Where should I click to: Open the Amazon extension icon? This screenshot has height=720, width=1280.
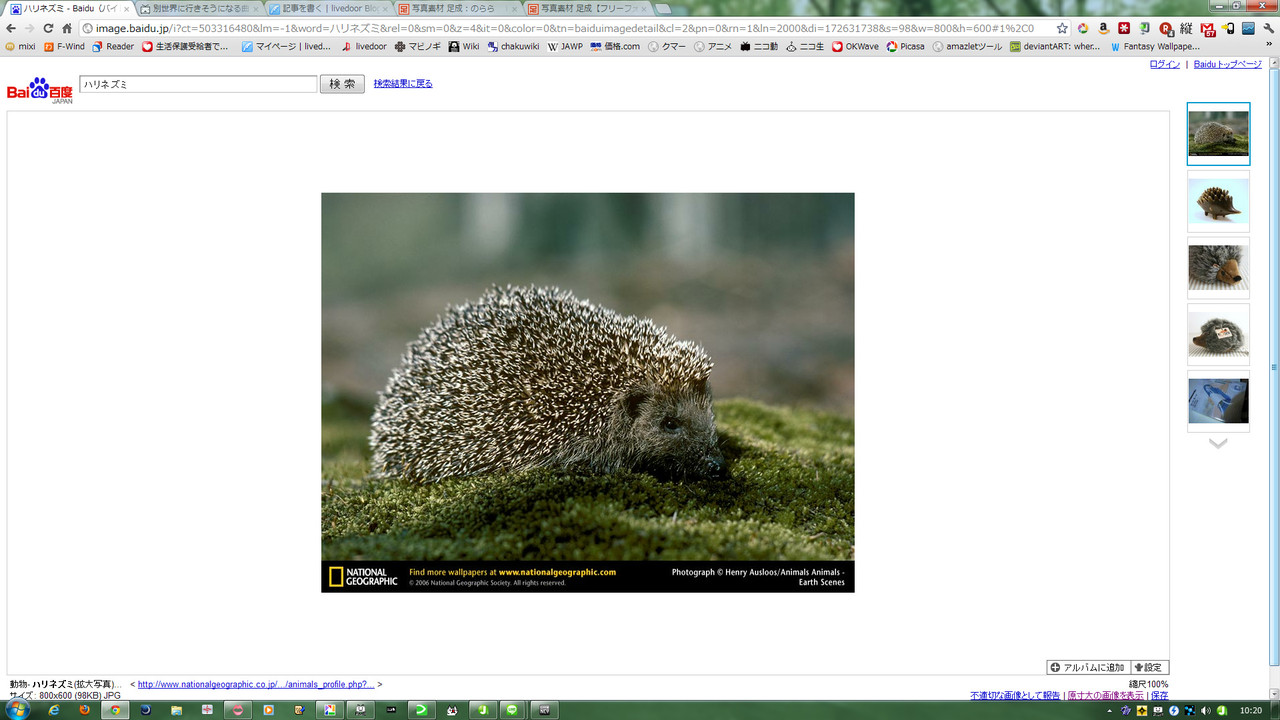coord(1103,28)
